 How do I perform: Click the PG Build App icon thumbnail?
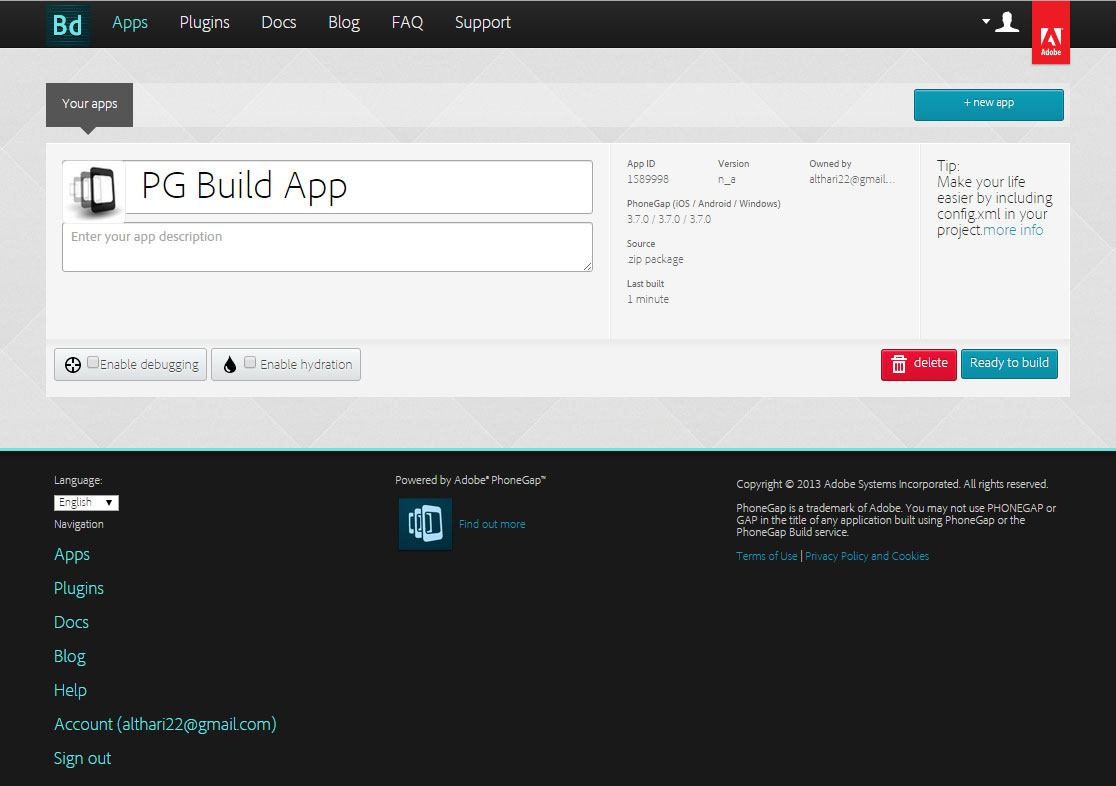click(x=93, y=190)
